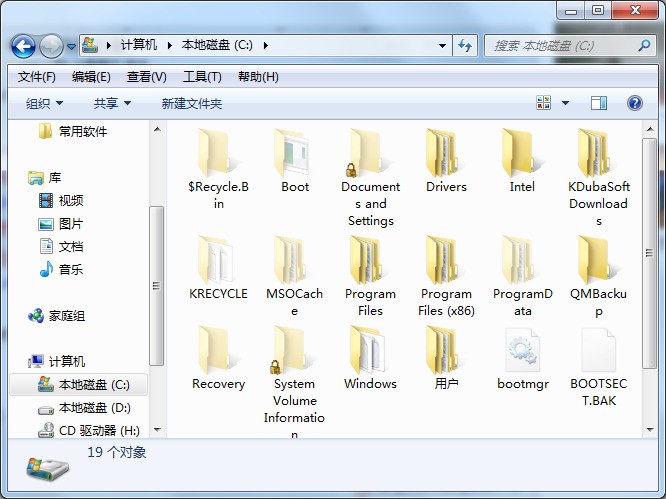Click the refresh button beside address bar
The image size is (666, 499).
click(x=465, y=46)
